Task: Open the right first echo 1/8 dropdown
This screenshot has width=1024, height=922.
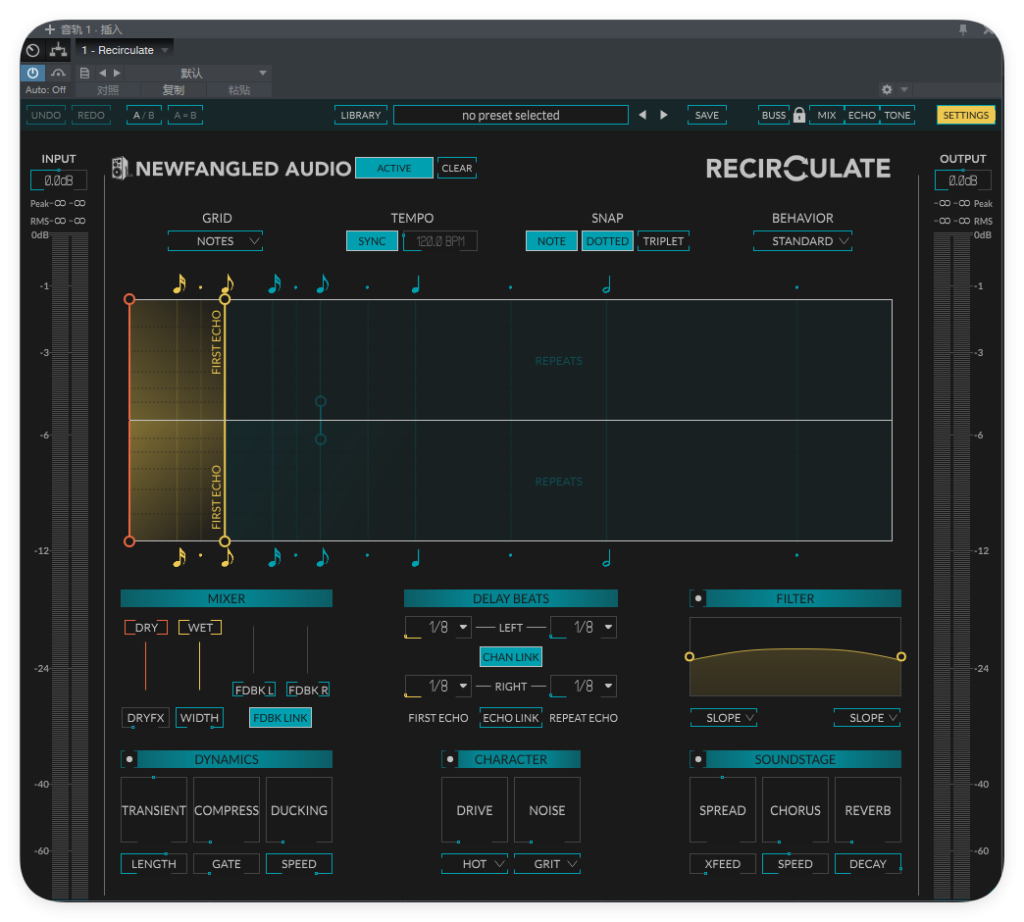Action: click(x=438, y=686)
